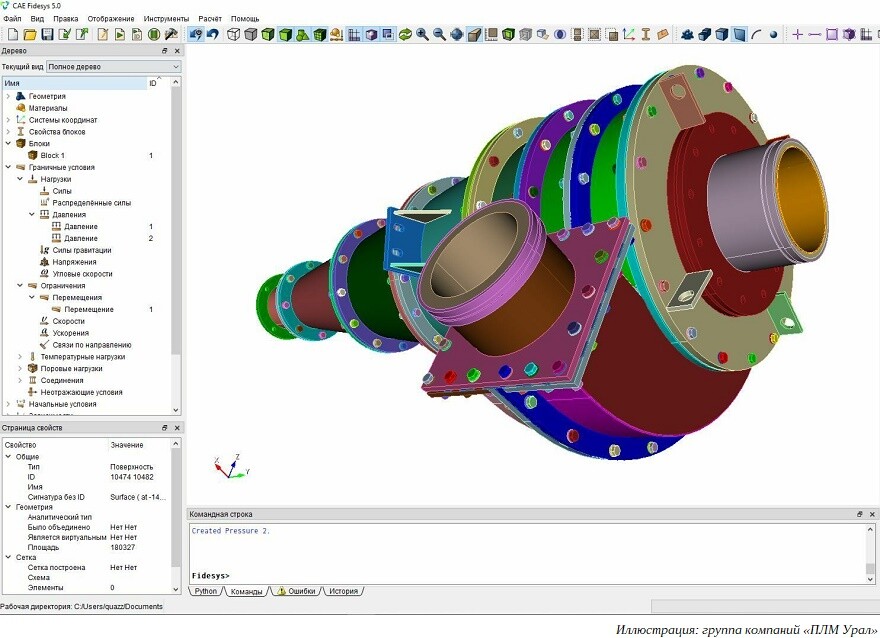Toggle the solid green cube display mode
This screenshot has width=880, height=638.
[x=285, y=35]
